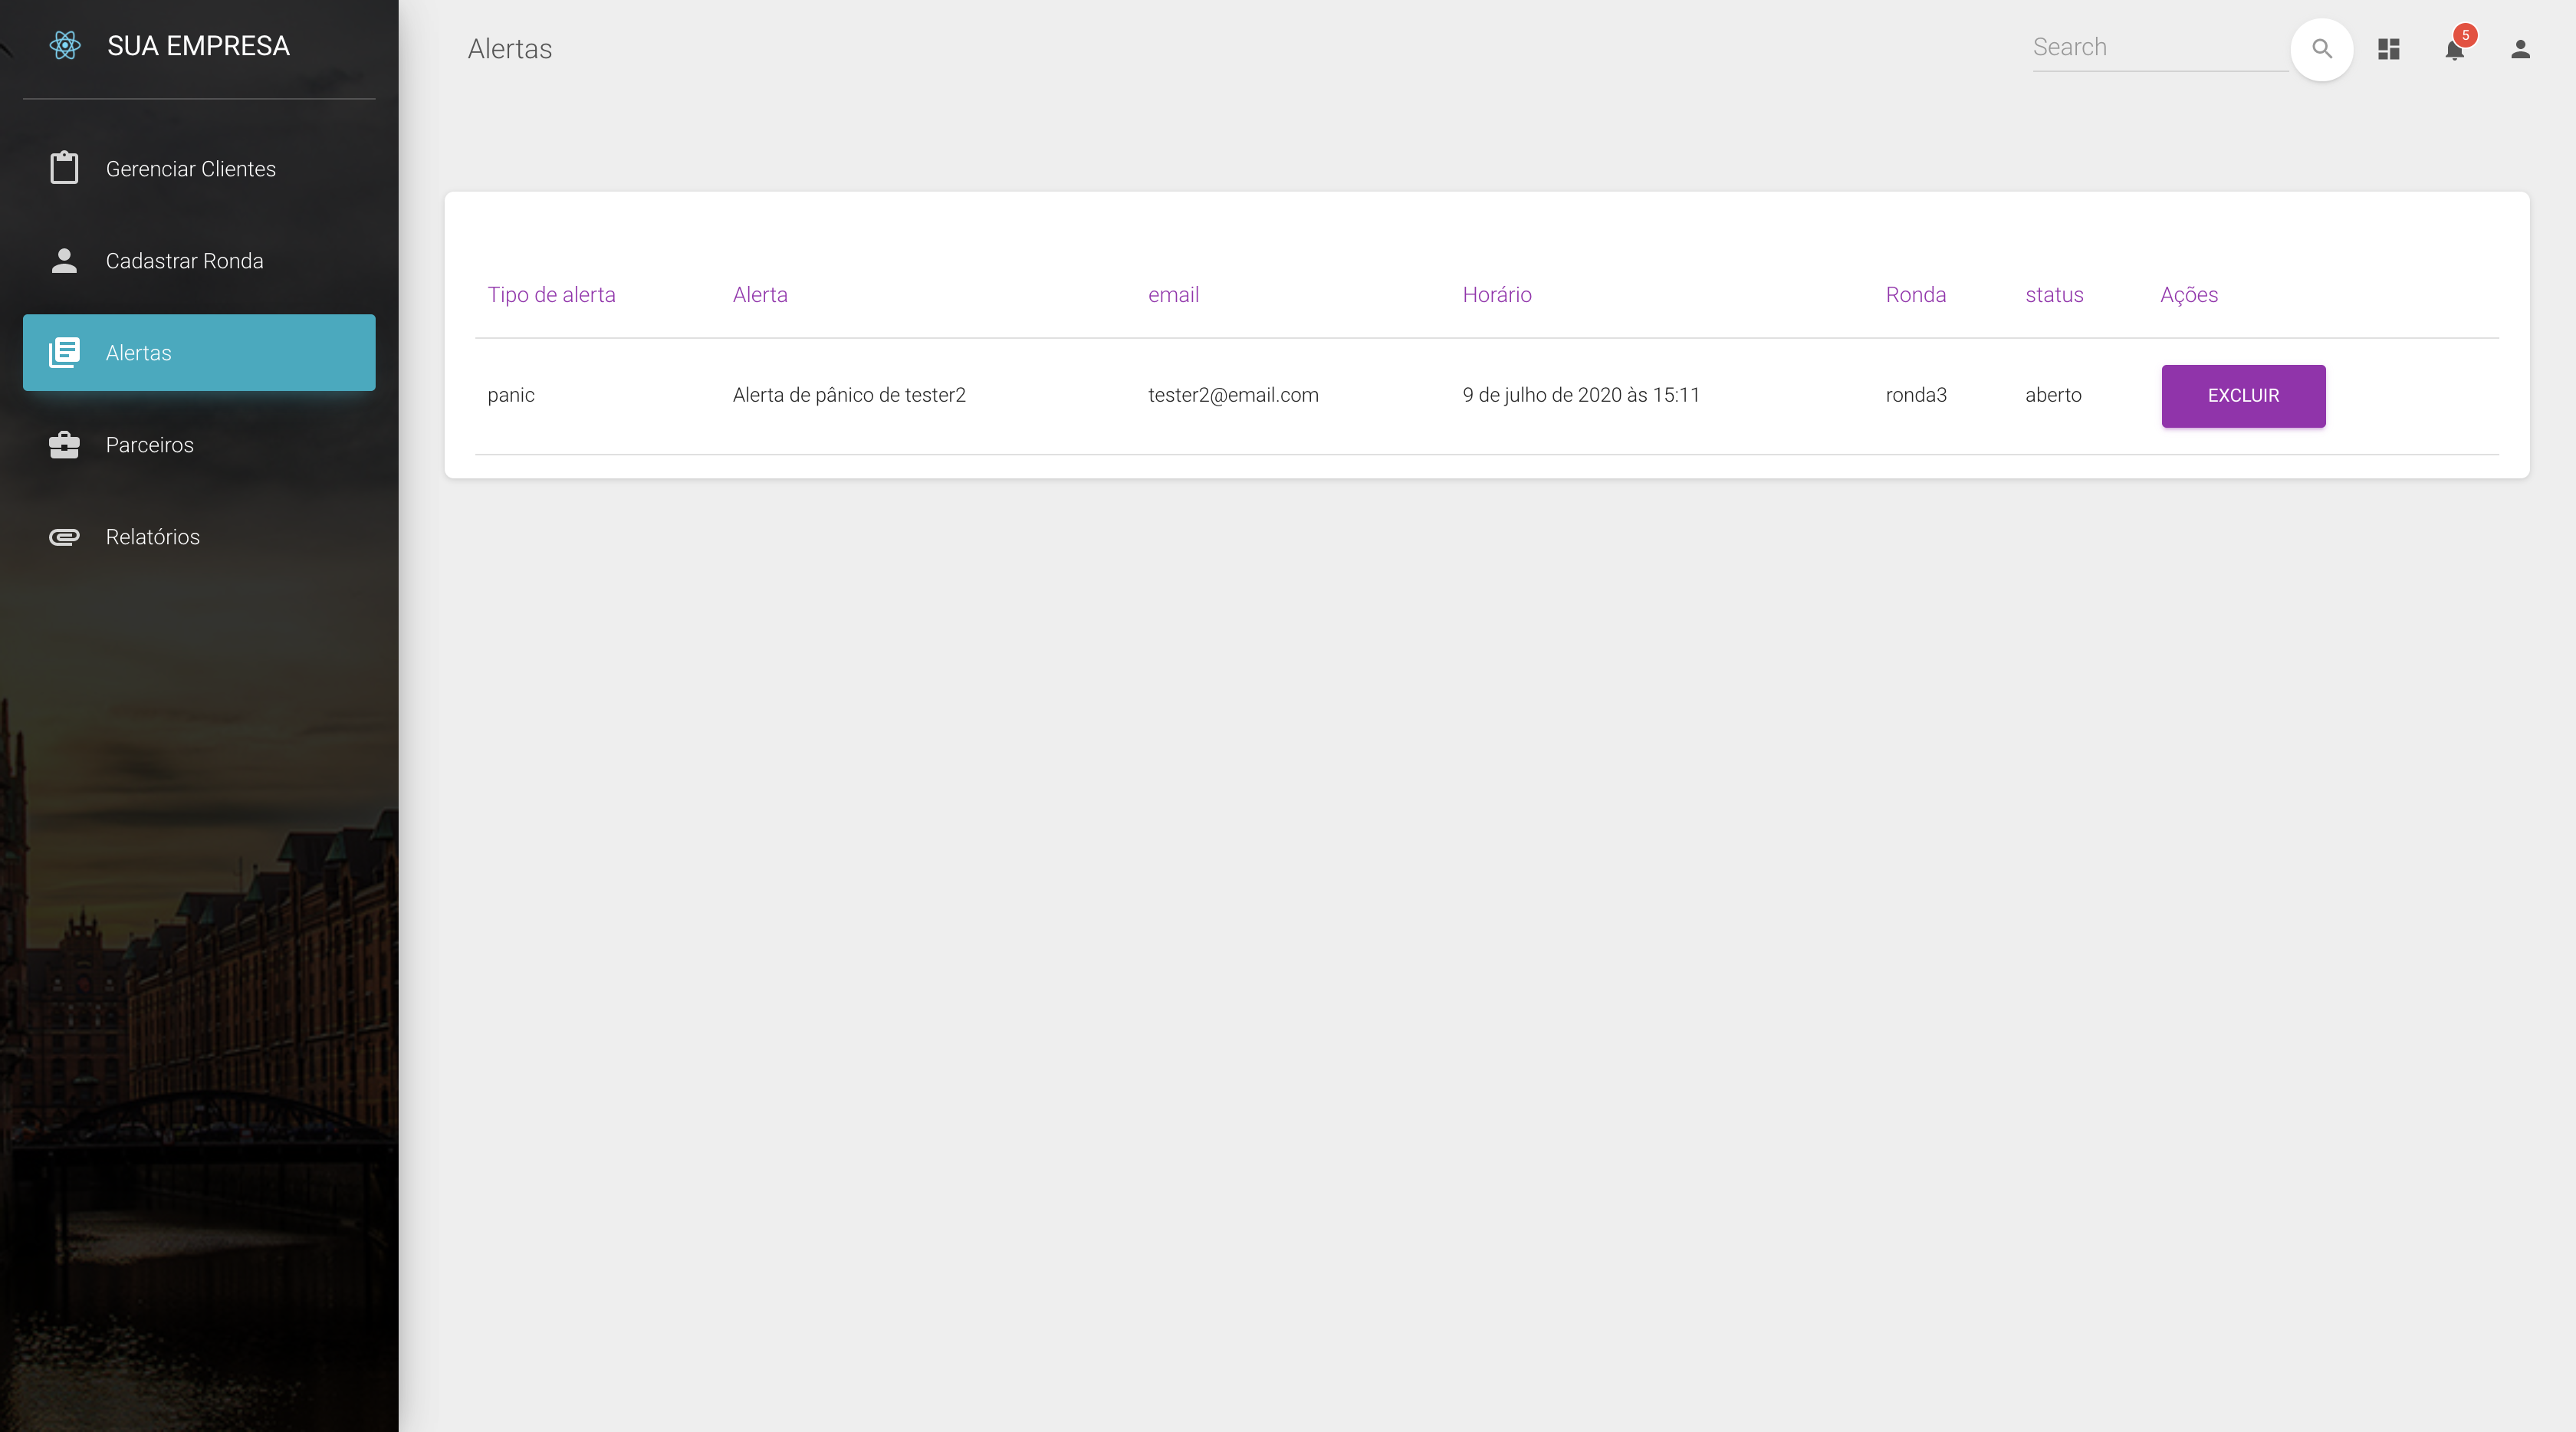Go to Cadastrar Ronda page
Viewport: 2576px width, 1432px height.
[x=185, y=261]
